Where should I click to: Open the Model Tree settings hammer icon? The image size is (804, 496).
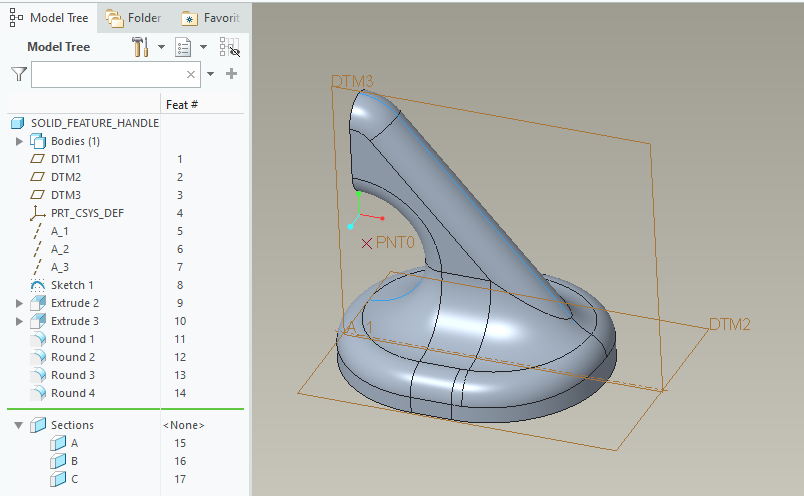pyautogui.click(x=140, y=47)
